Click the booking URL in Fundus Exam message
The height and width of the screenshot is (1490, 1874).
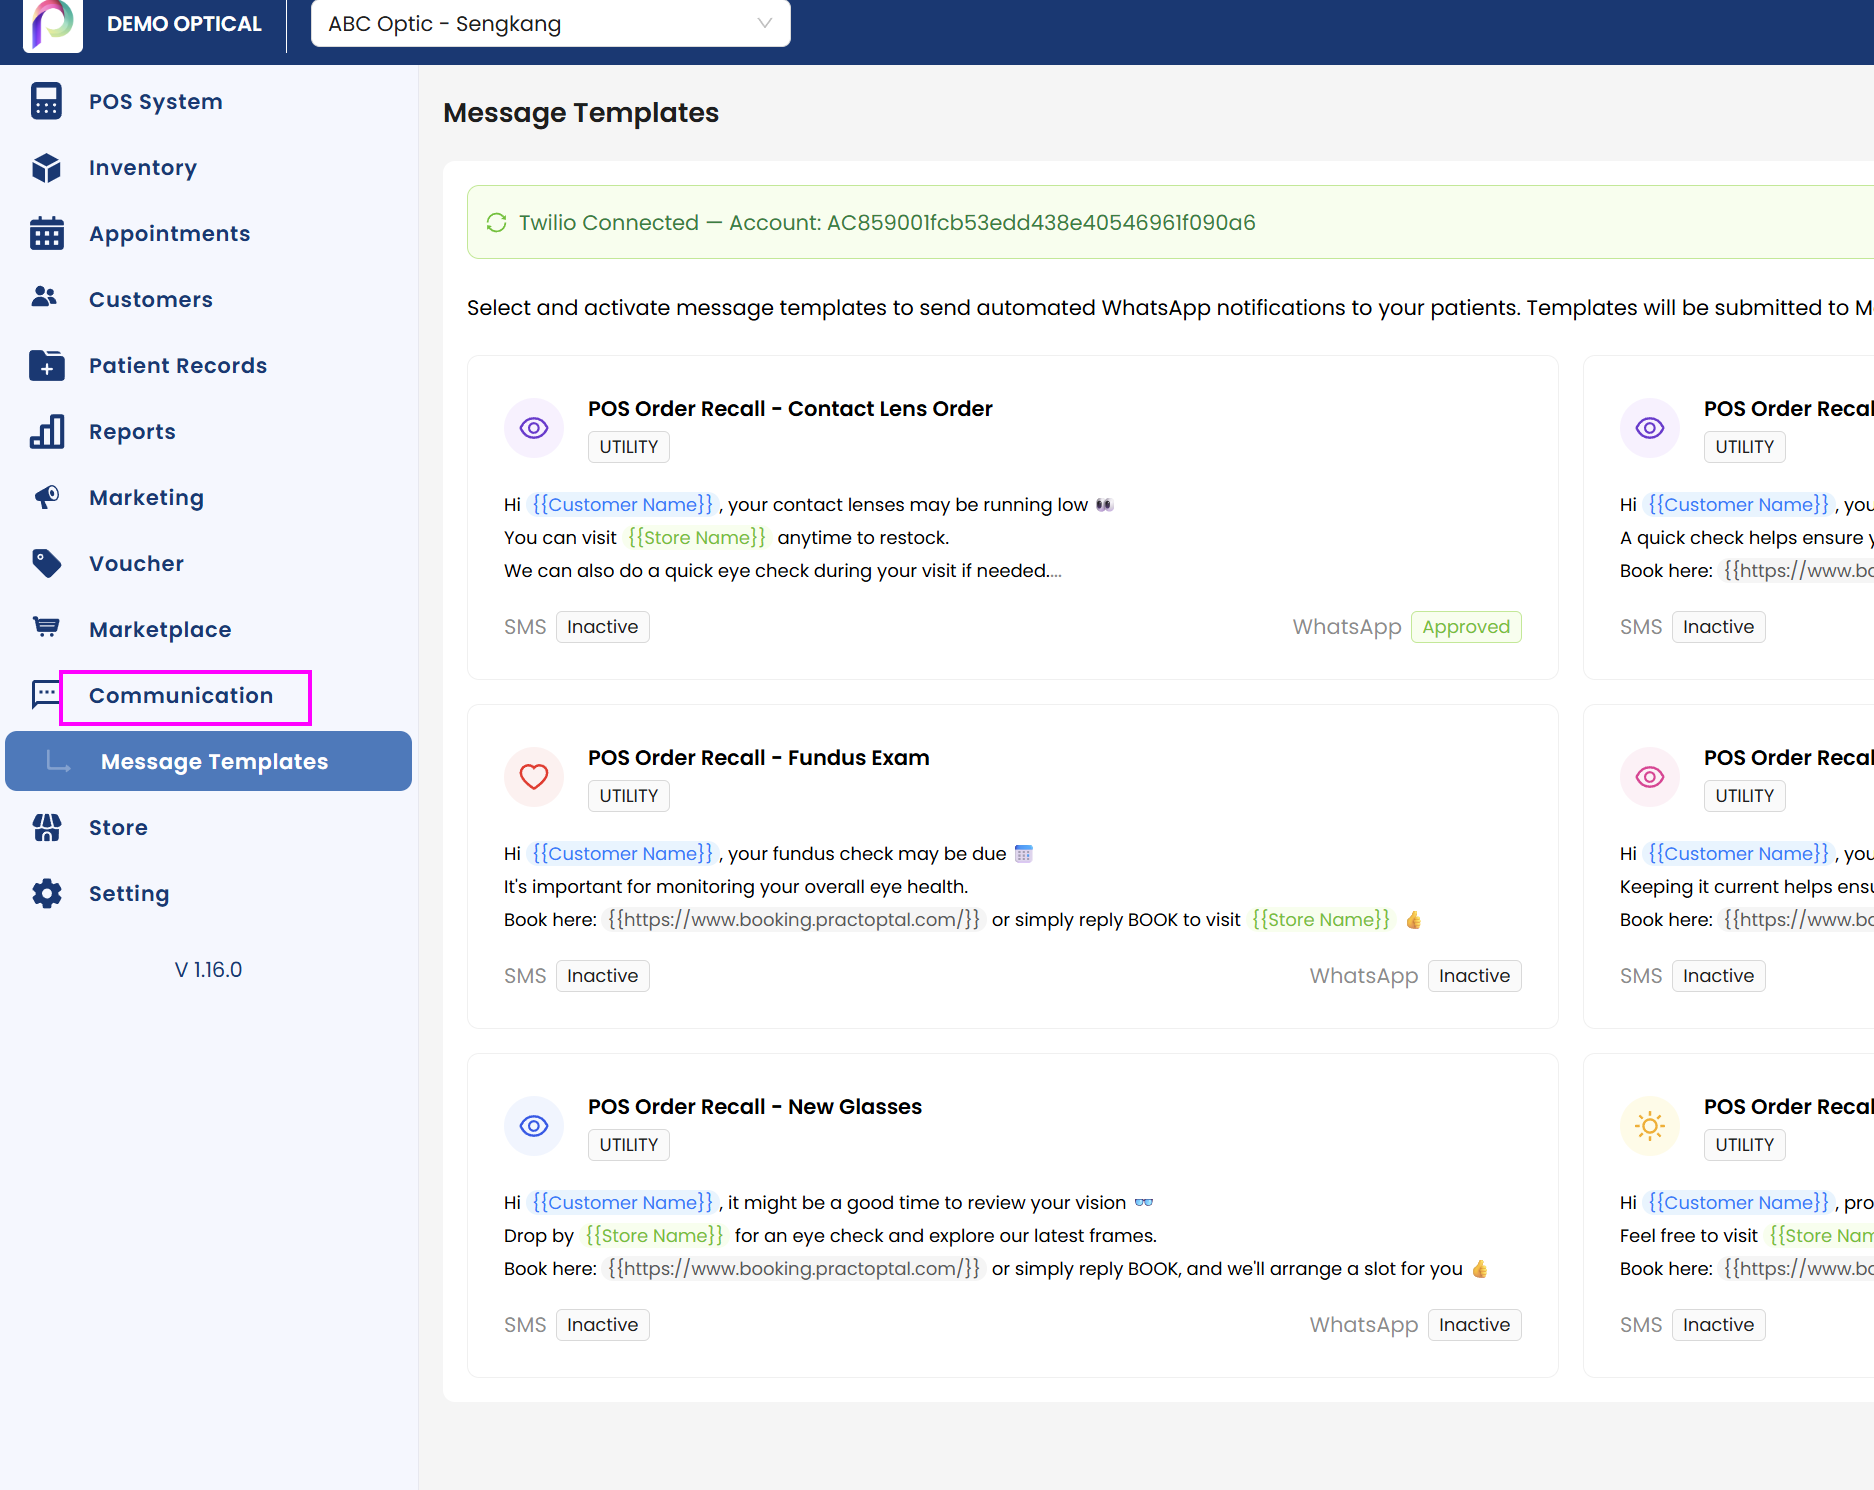click(x=794, y=920)
